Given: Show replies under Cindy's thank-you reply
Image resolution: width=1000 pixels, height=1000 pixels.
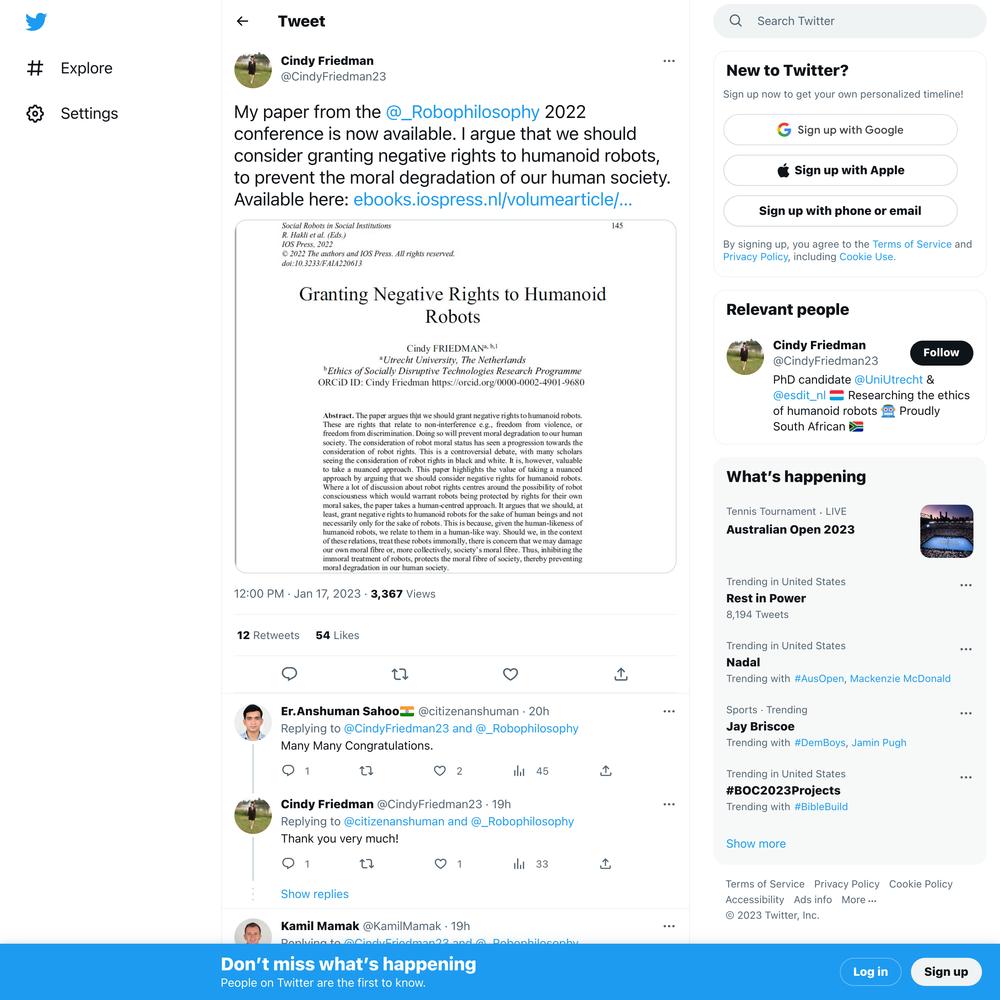Looking at the screenshot, I should point(314,894).
